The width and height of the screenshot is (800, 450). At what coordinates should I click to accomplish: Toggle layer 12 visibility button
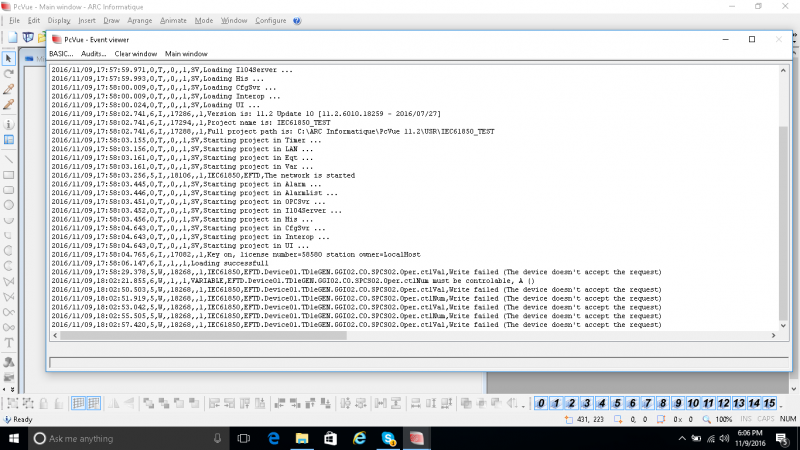pyautogui.click(x=723, y=403)
